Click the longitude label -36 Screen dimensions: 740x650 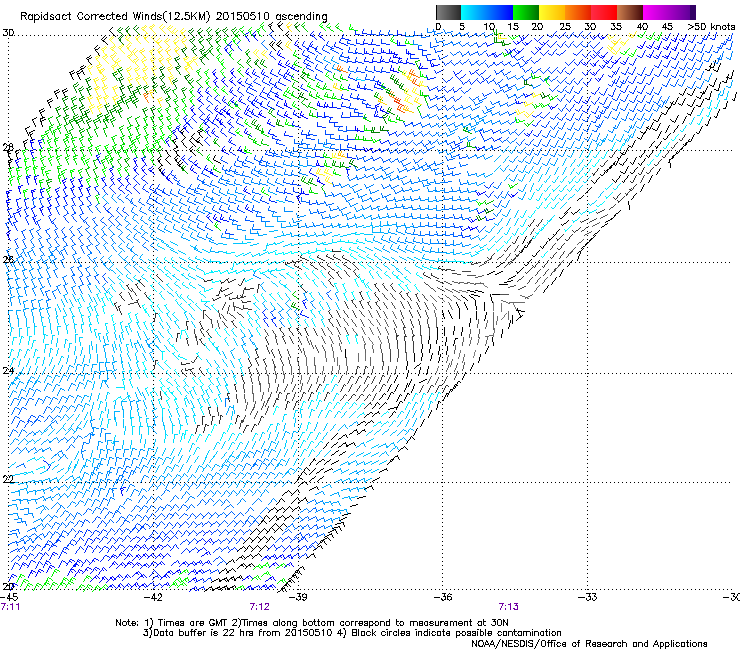(x=443, y=597)
